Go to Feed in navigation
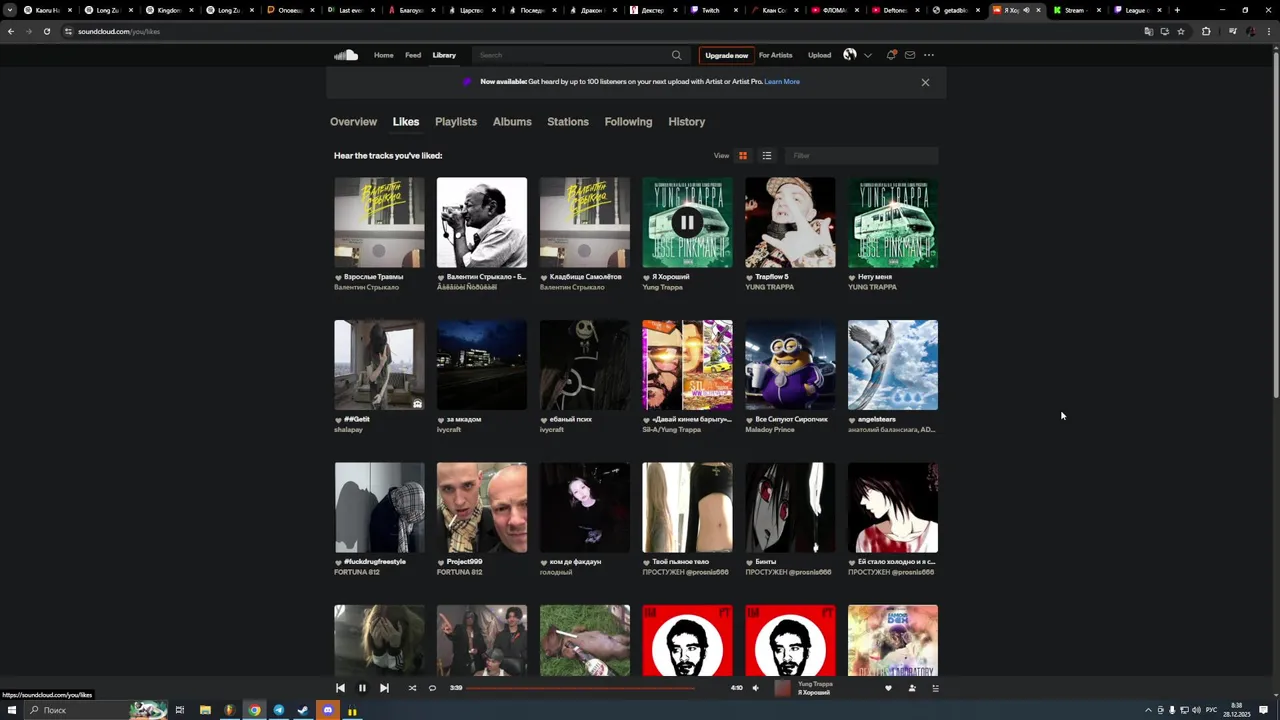This screenshot has width=1280, height=720. [413, 55]
